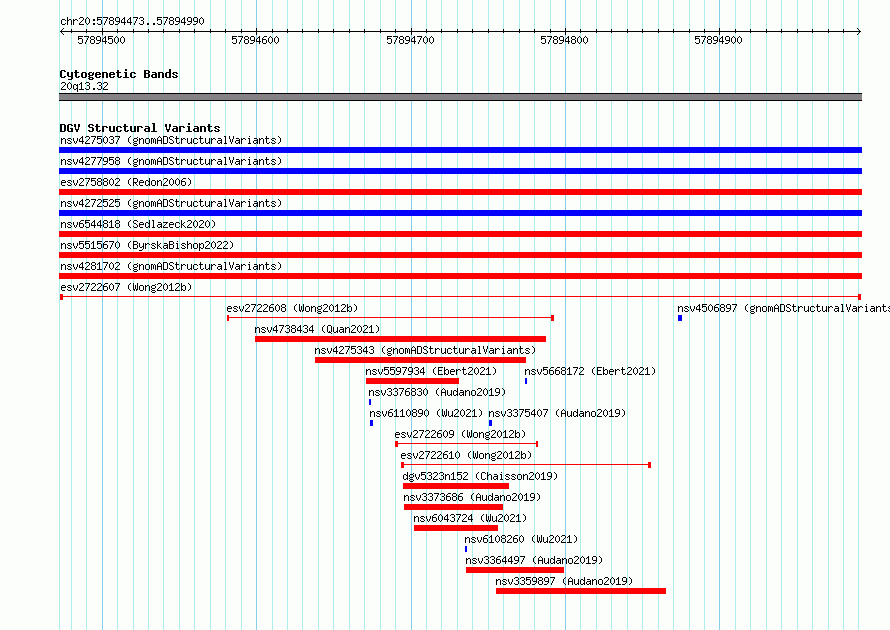The height and width of the screenshot is (630, 890).
Task: Click the small blue marker under nsv5668172
Action: [526, 381]
